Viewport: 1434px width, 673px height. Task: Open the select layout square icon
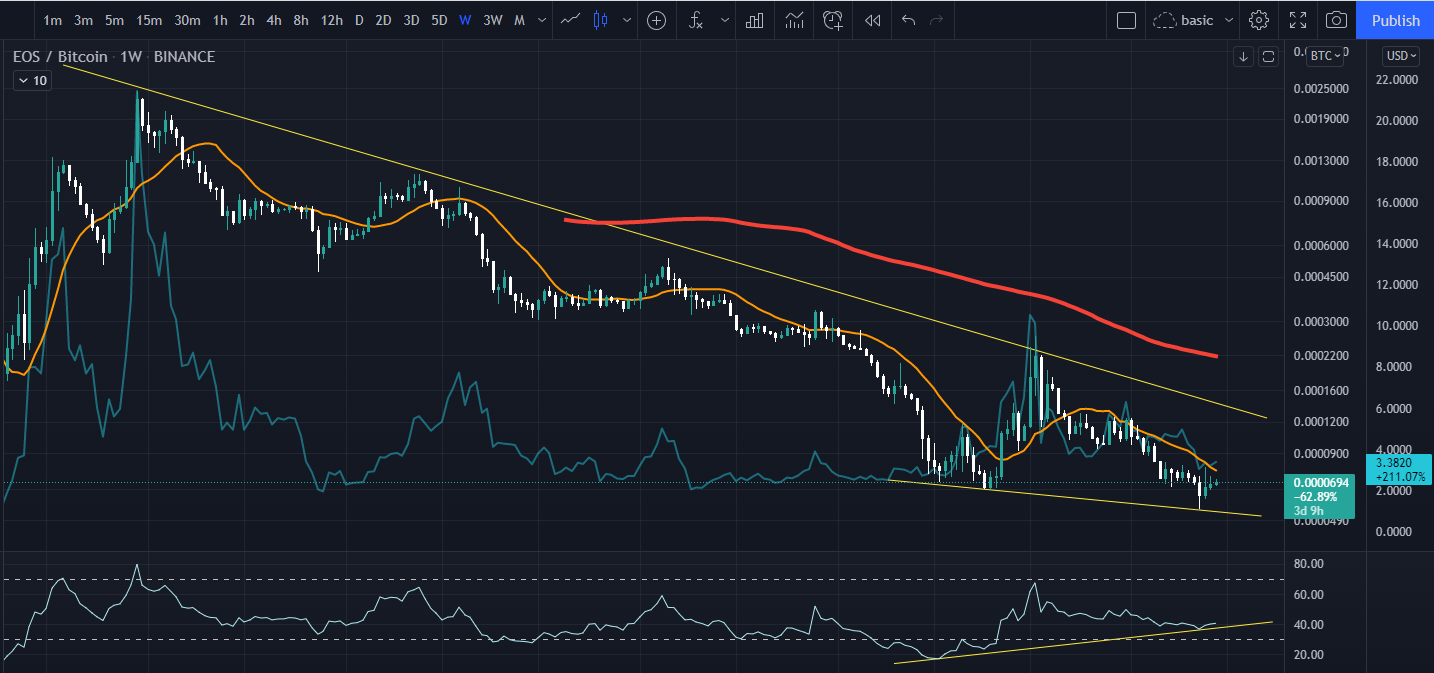point(1126,20)
